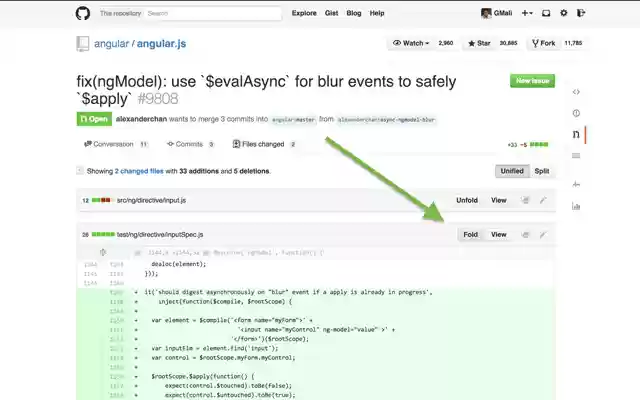
Task: Open the Graphs sidebar icon
Action: click(576, 206)
